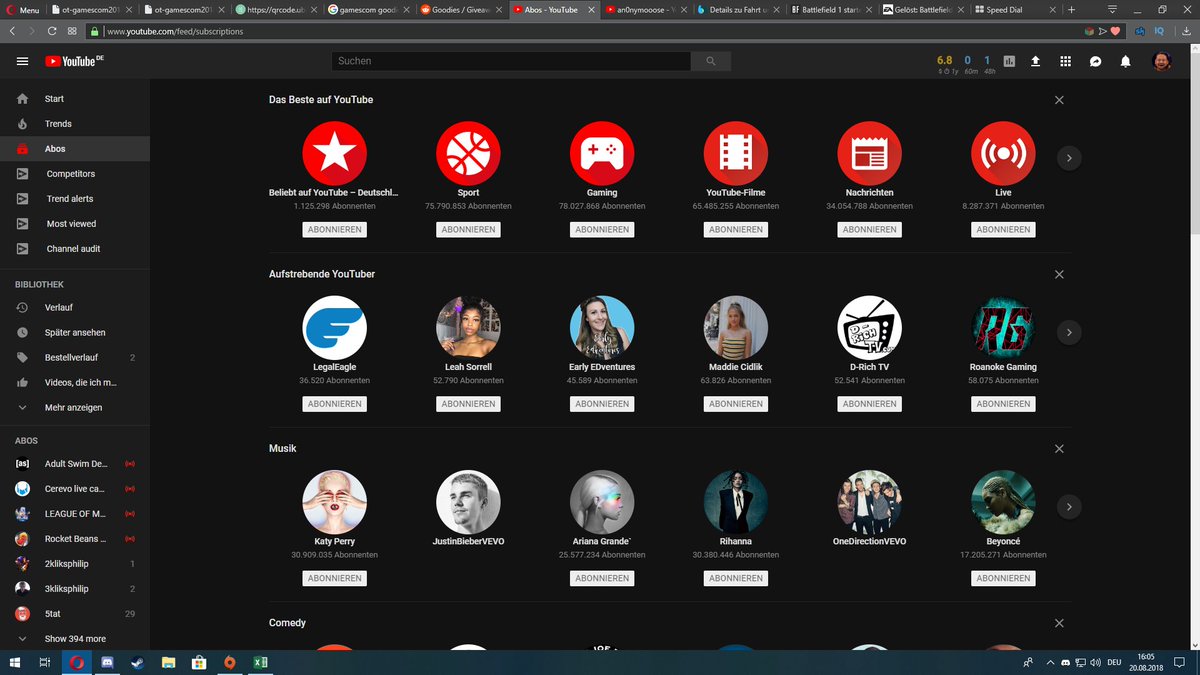Screen dimensions: 1200x675
Task: Select Abos in the sidebar
Action: (75, 149)
